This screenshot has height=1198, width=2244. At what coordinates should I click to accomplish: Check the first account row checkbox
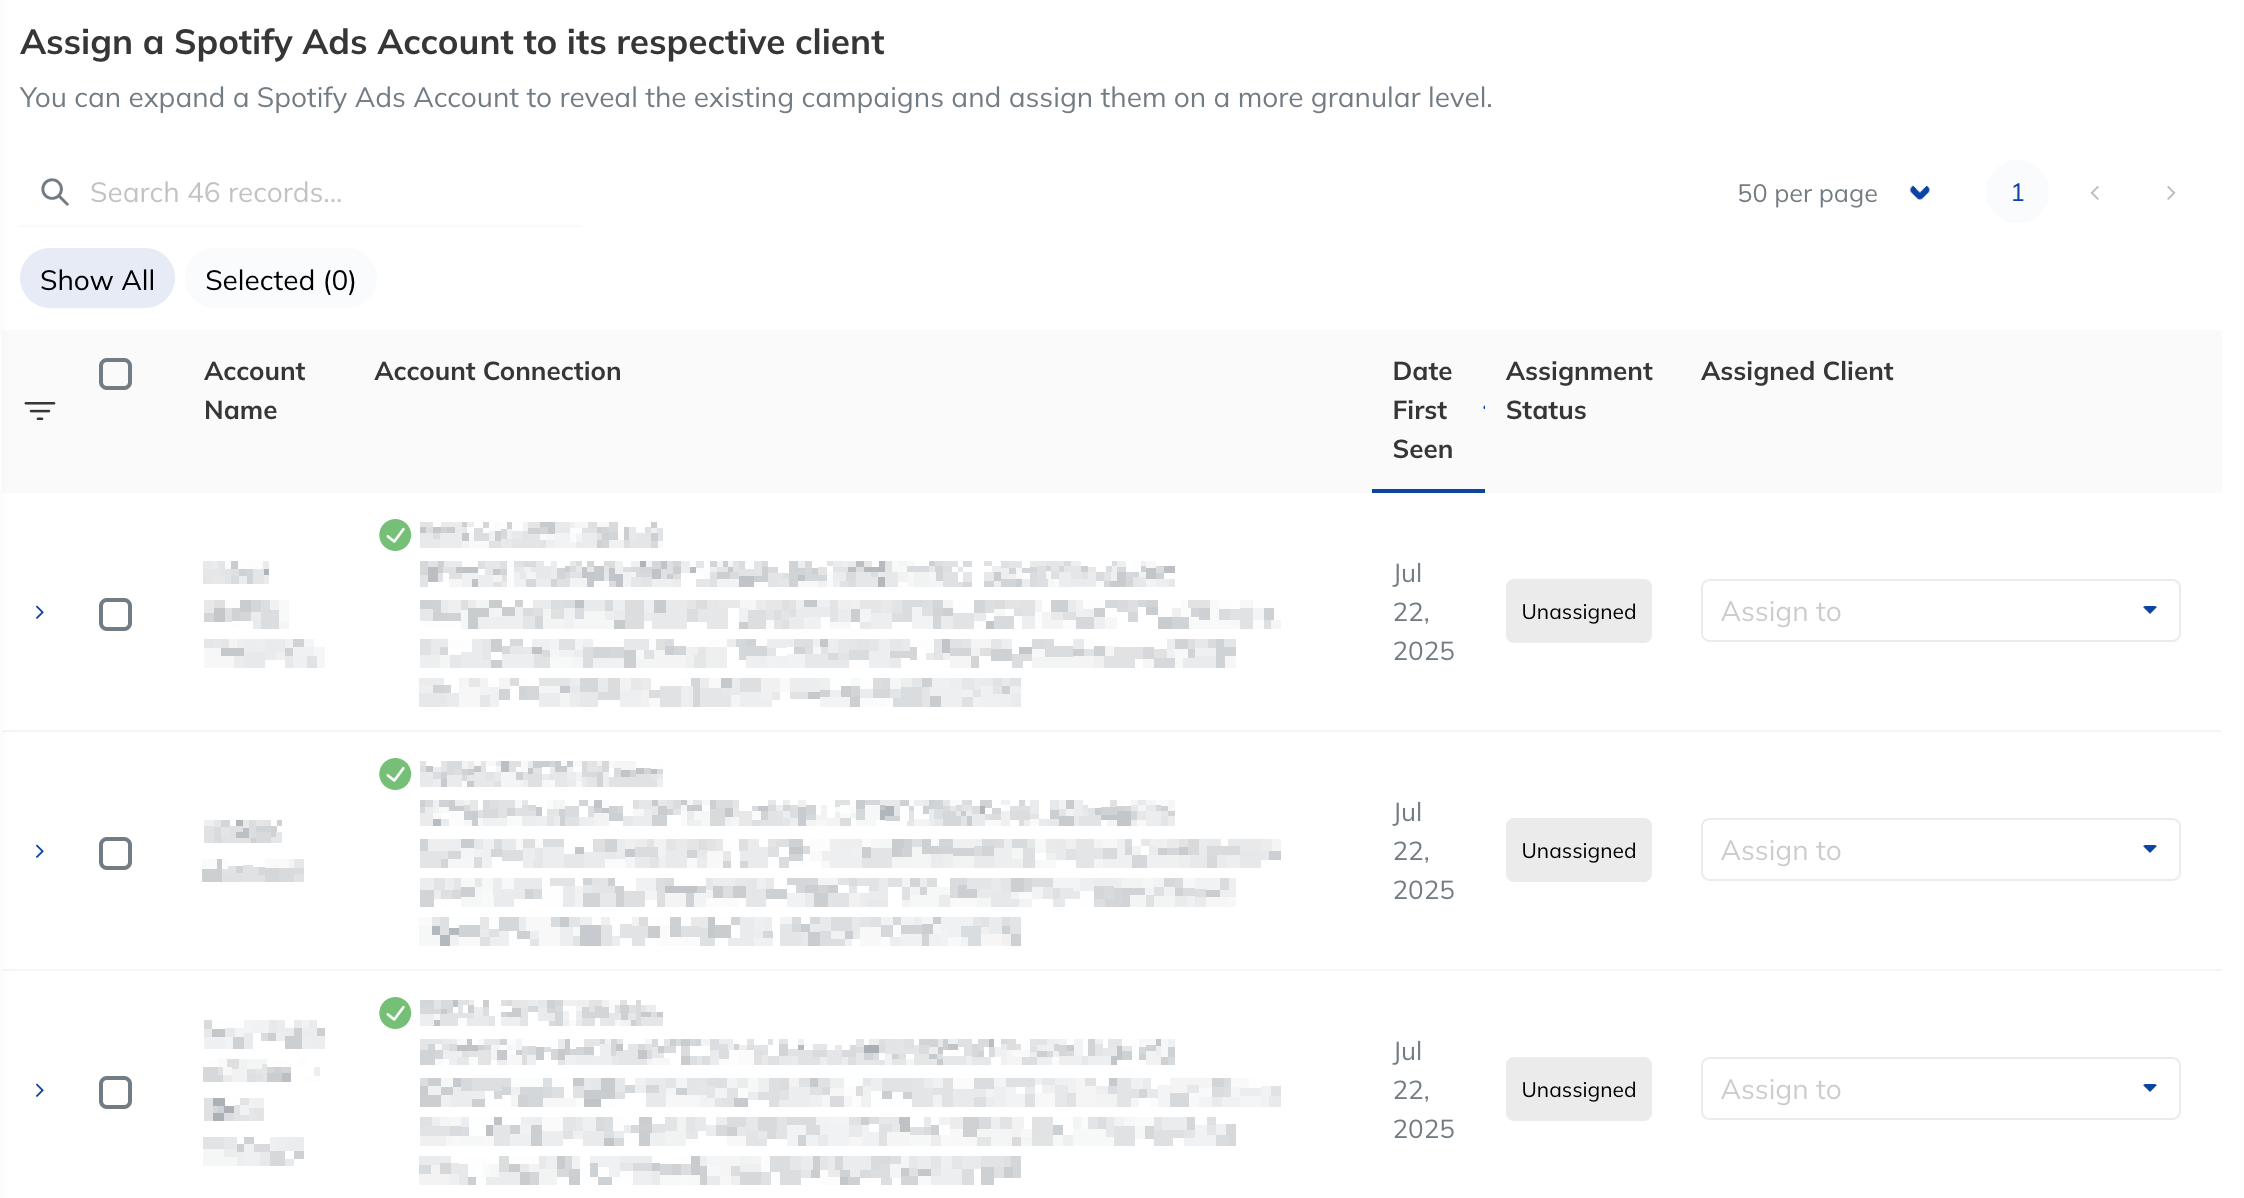(116, 614)
